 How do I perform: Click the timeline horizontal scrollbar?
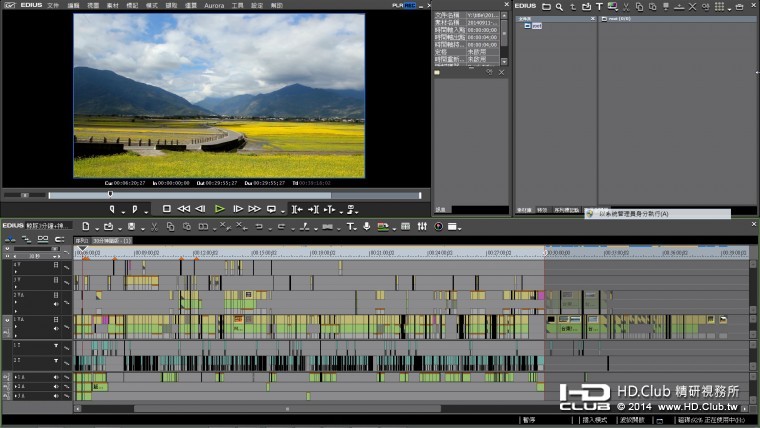point(300,408)
